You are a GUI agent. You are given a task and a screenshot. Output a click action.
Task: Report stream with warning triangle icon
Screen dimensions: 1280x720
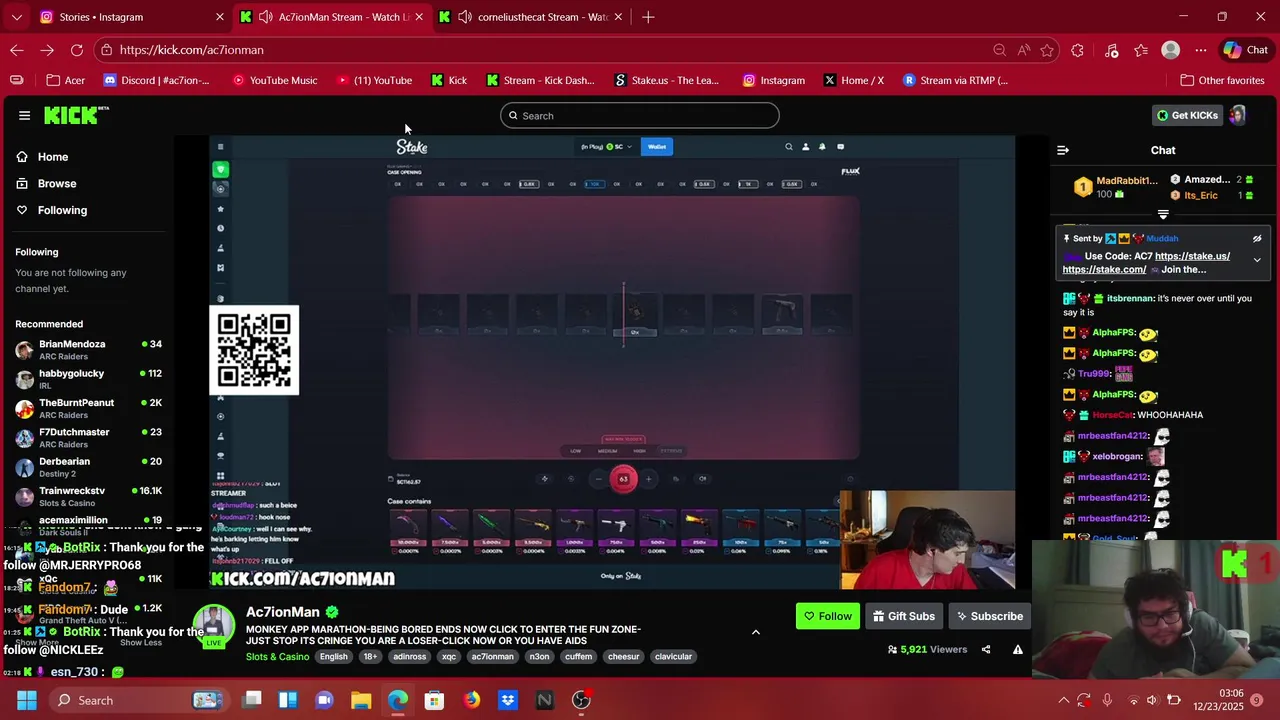pyautogui.click(x=1017, y=650)
